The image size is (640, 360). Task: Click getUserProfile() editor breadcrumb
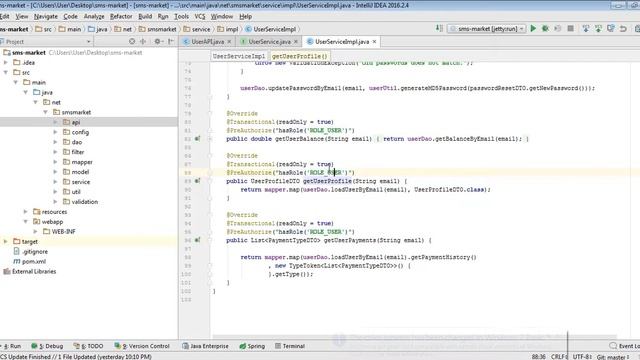click(x=300, y=56)
